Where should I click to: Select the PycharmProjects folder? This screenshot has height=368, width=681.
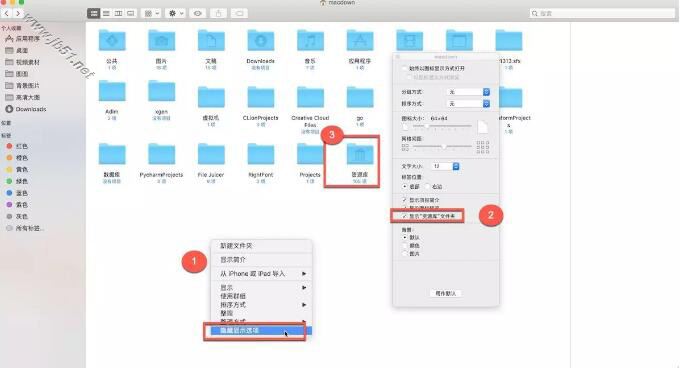tap(162, 154)
